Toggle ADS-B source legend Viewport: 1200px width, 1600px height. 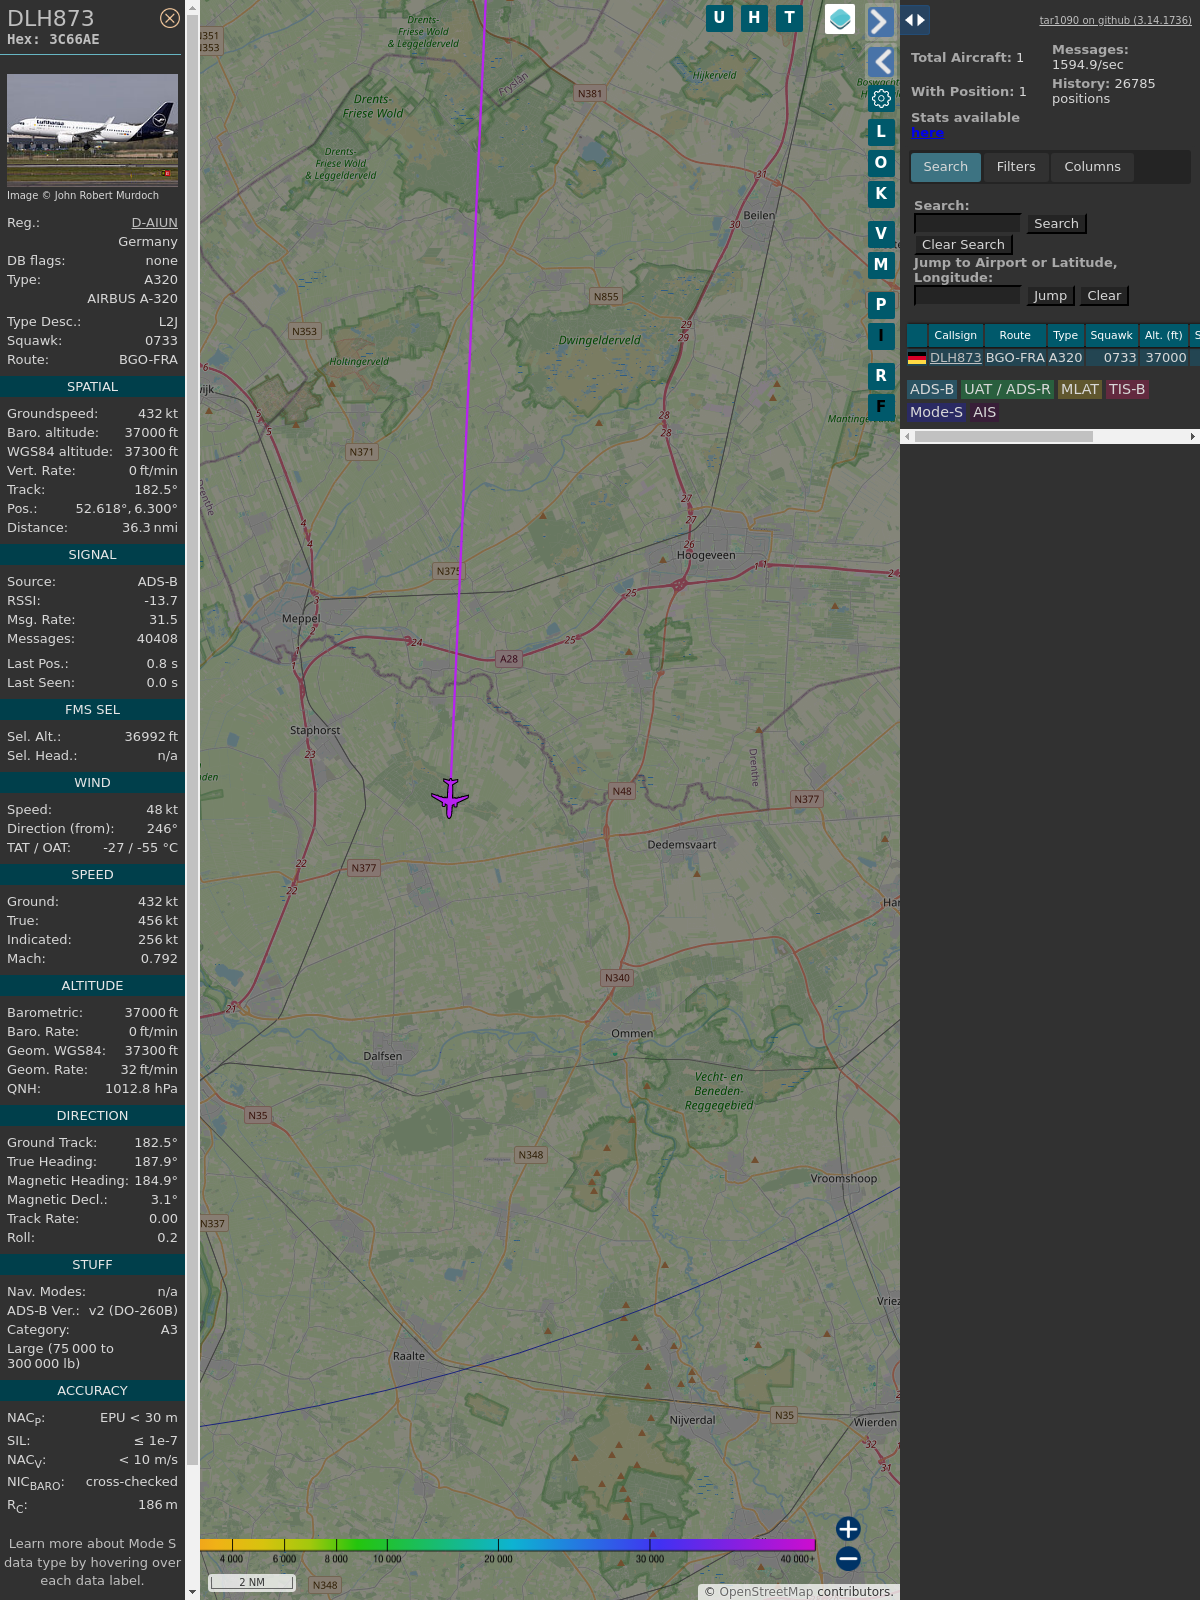point(932,390)
